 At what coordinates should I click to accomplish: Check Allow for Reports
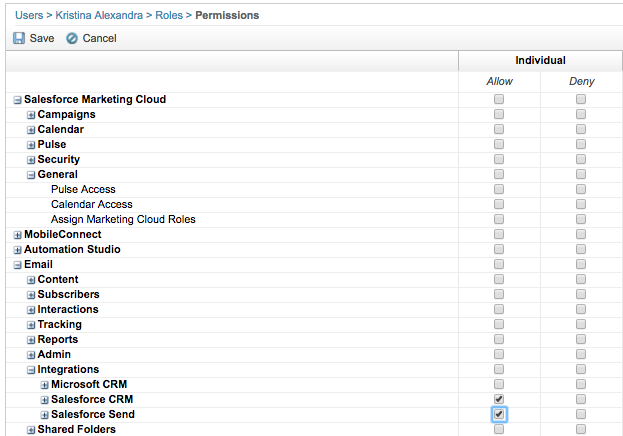[499, 339]
